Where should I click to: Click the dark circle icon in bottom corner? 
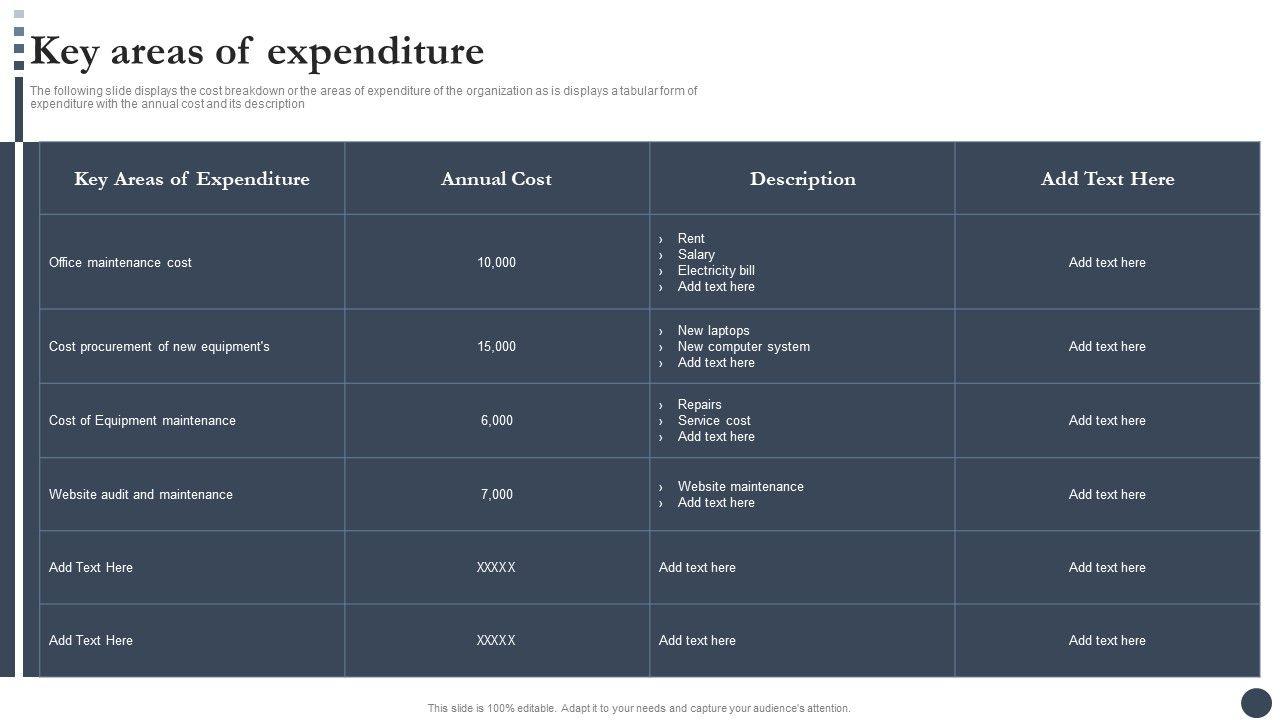point(1256,703)
